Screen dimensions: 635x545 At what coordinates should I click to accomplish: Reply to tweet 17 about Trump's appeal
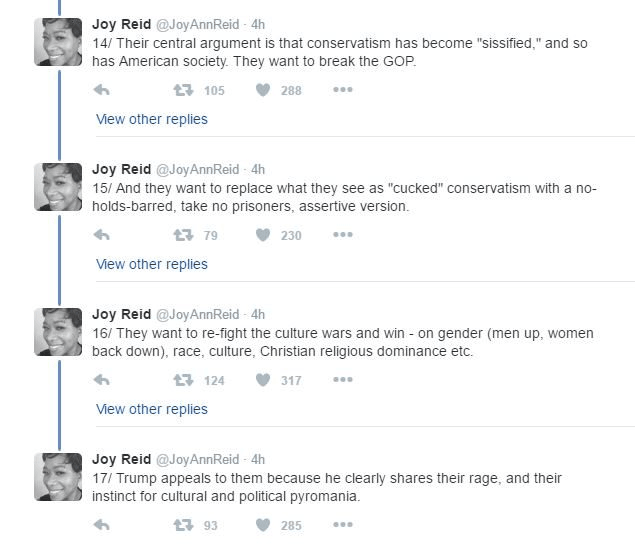[101, 525]
